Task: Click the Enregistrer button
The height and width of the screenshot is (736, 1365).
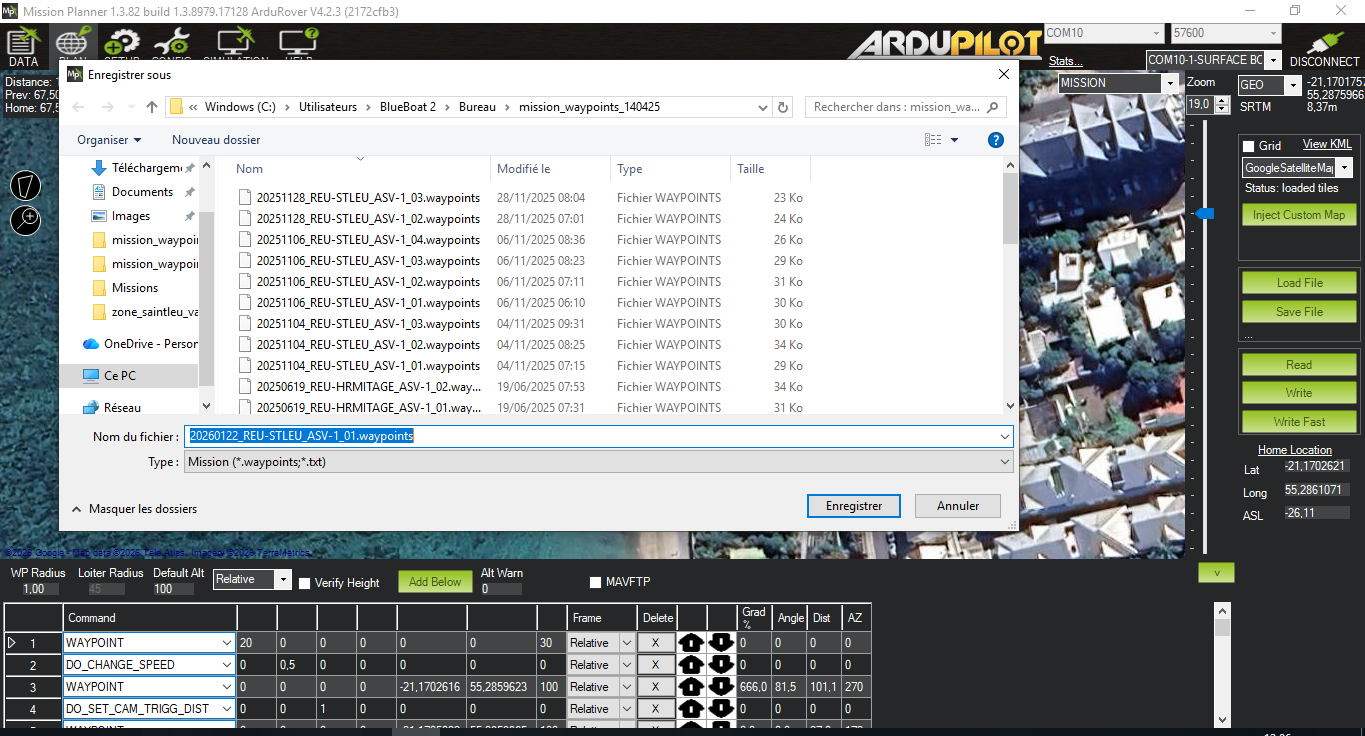Action: (853, 506)
